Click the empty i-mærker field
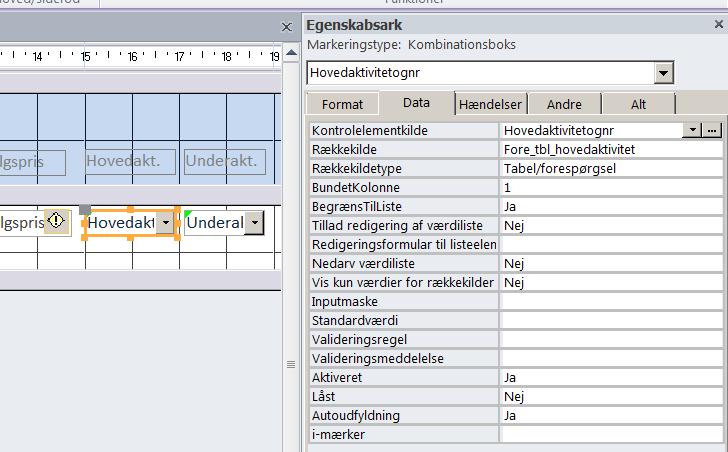The height and width of the screenshot is (452, 728). coord(611,435)
